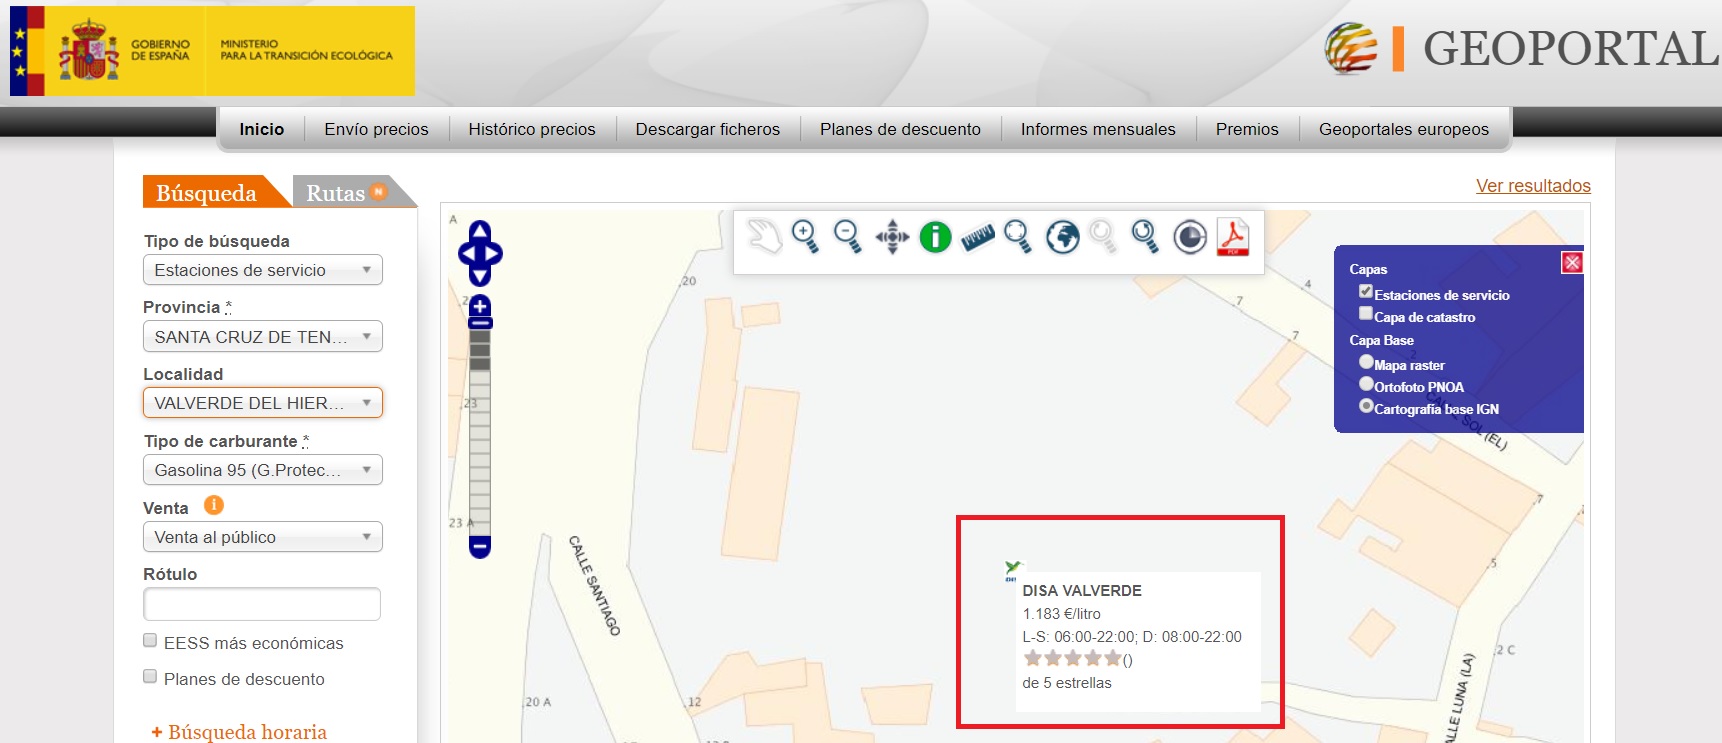Enable the Capa de catastro layer
Image resolution: width=1722 pixels, height=743 pixels.
pos(1365,313)
